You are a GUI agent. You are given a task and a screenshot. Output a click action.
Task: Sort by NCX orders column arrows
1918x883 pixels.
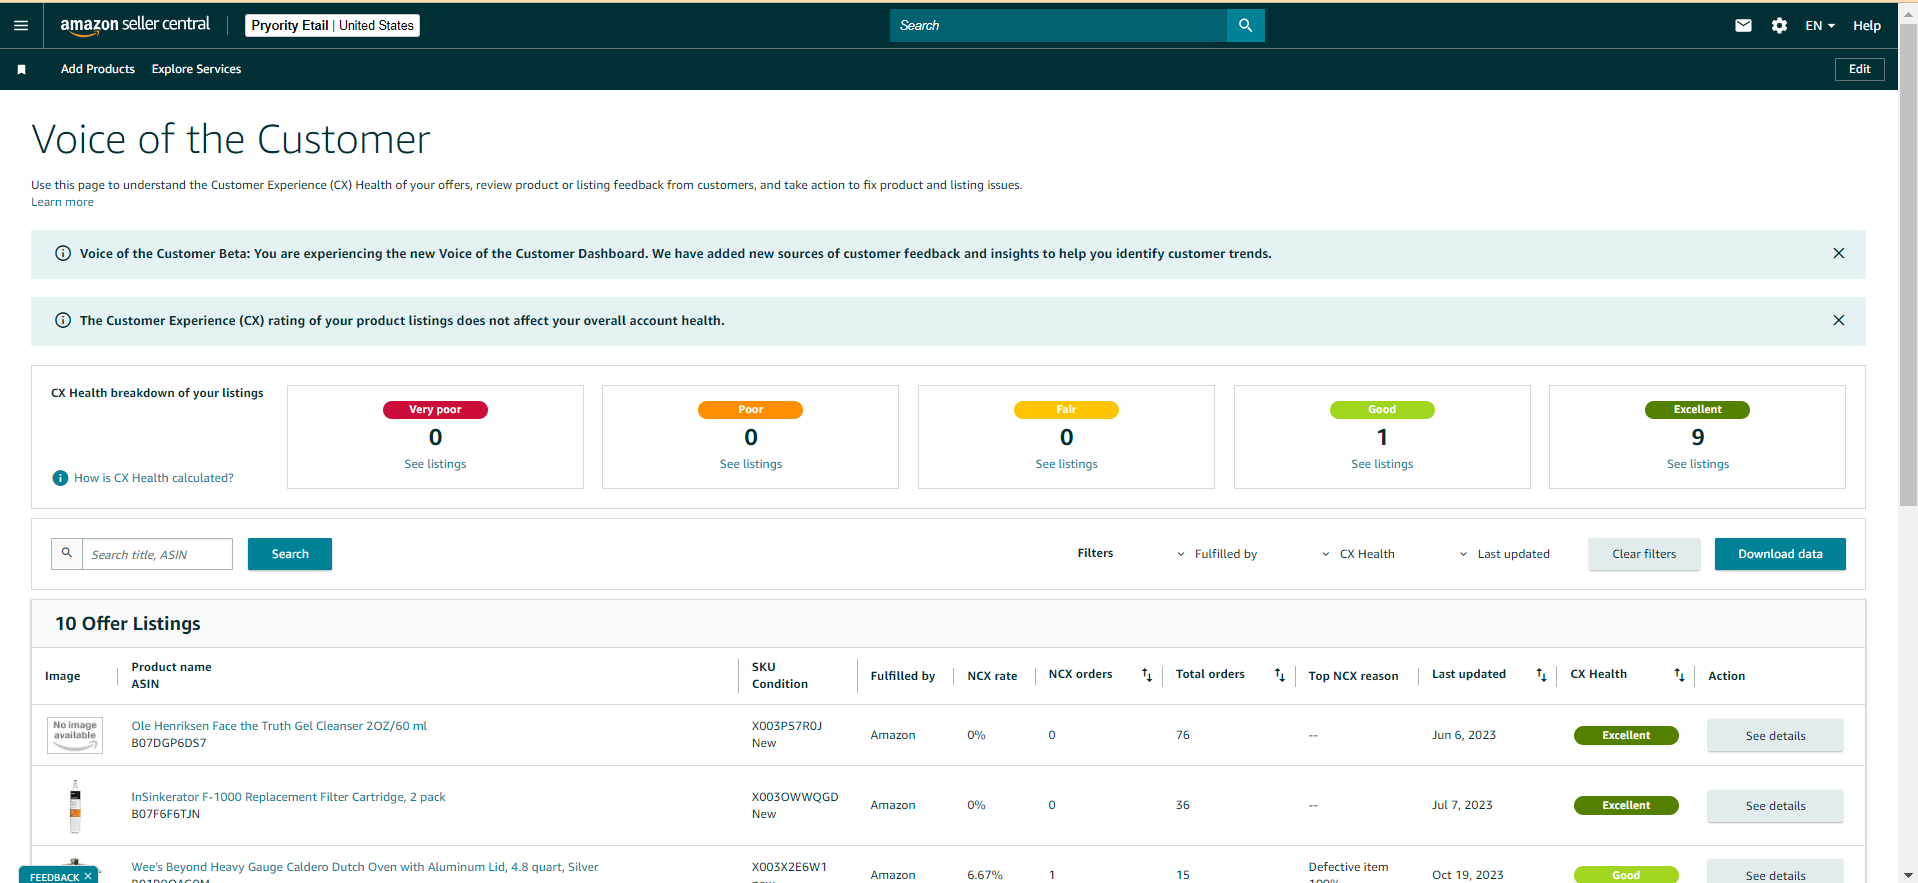[x=1146, y=675]
